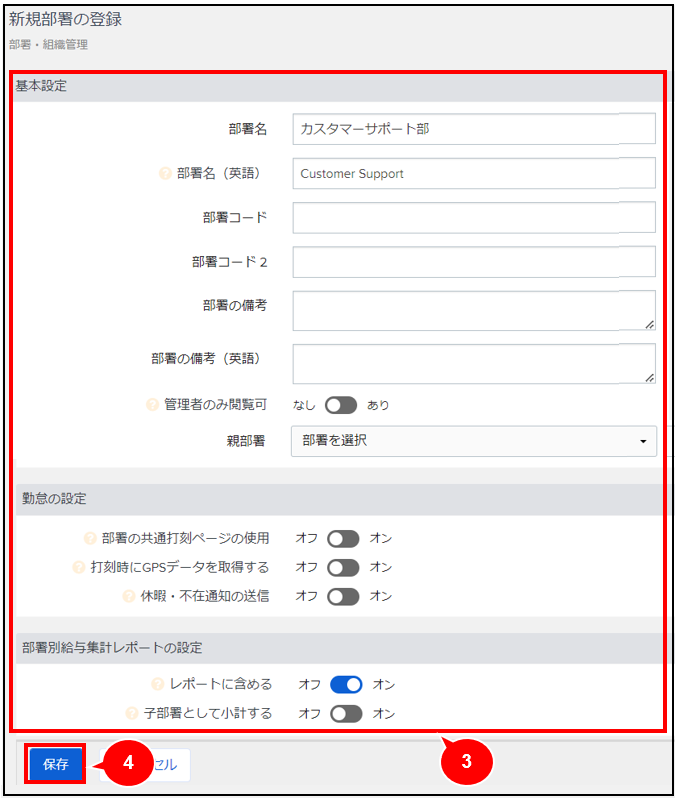675x798 pixels.
Task: Click the 部署名 text field
Action: click(474, 129)
